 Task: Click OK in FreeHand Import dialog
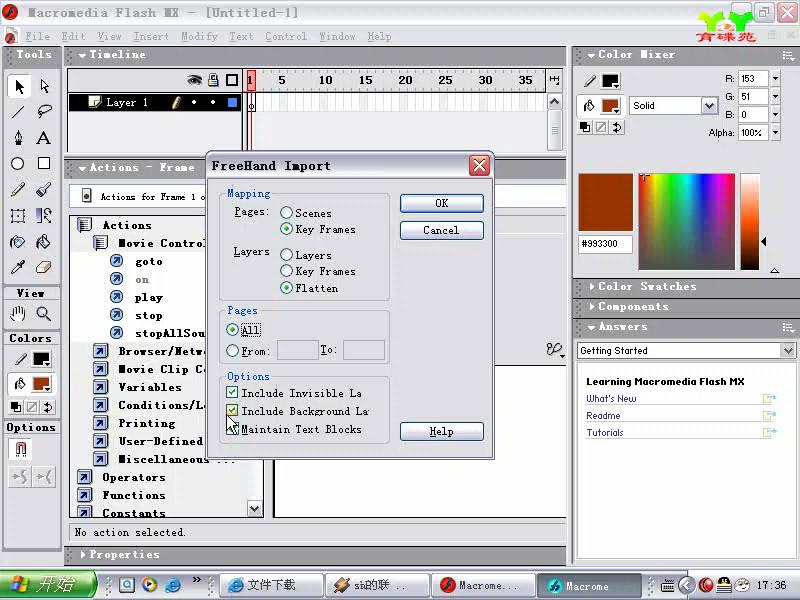pyautogui.click(x=442, y=203)
